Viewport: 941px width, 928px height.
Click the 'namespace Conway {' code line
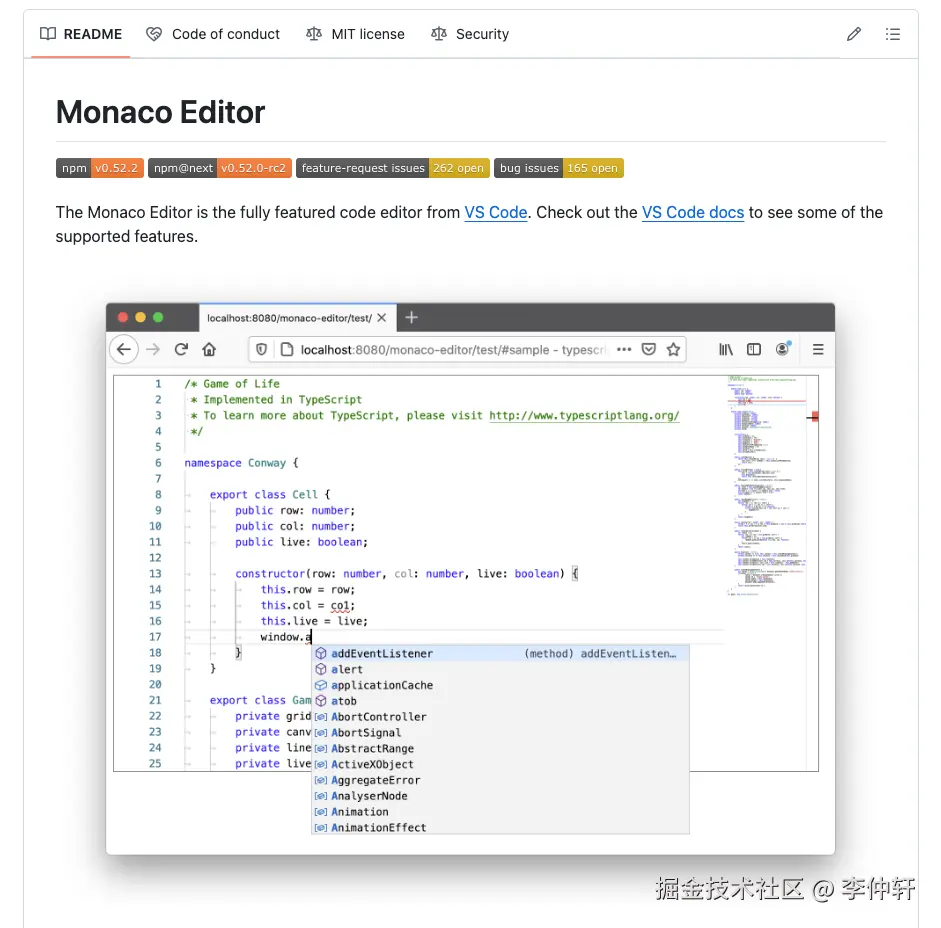241,463
